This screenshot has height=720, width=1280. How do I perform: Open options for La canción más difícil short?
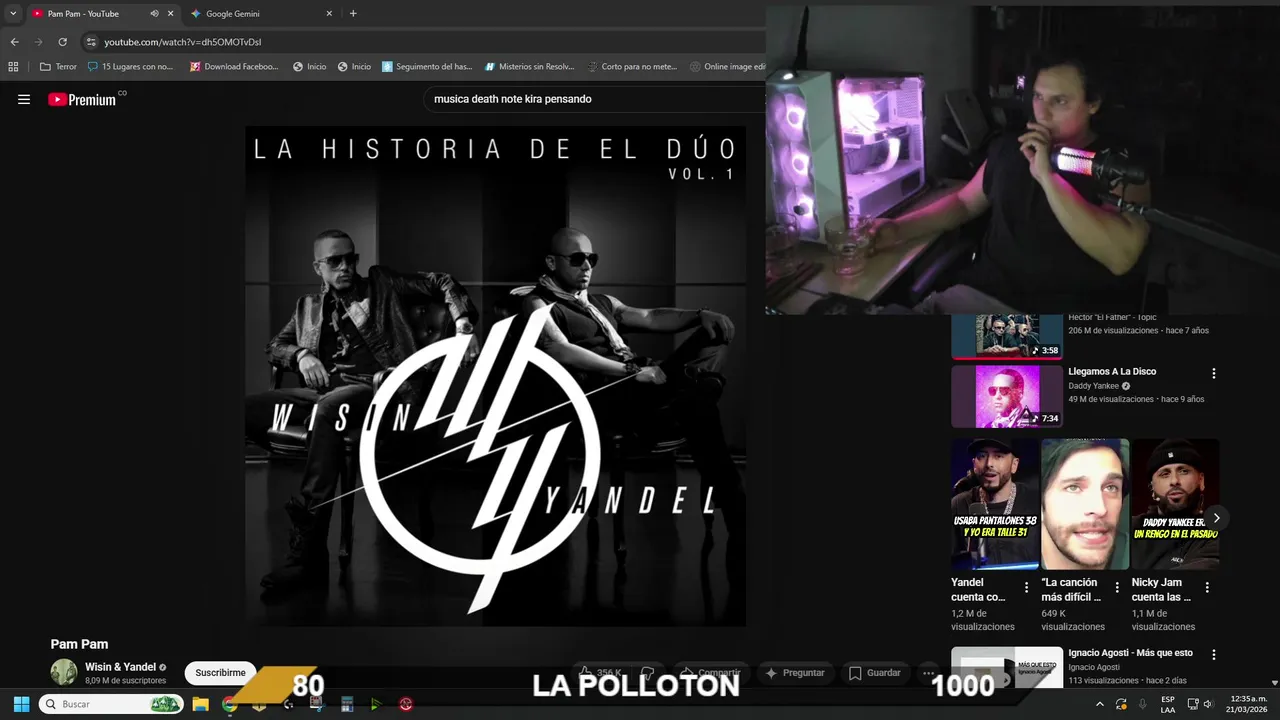coord(1117,588)
